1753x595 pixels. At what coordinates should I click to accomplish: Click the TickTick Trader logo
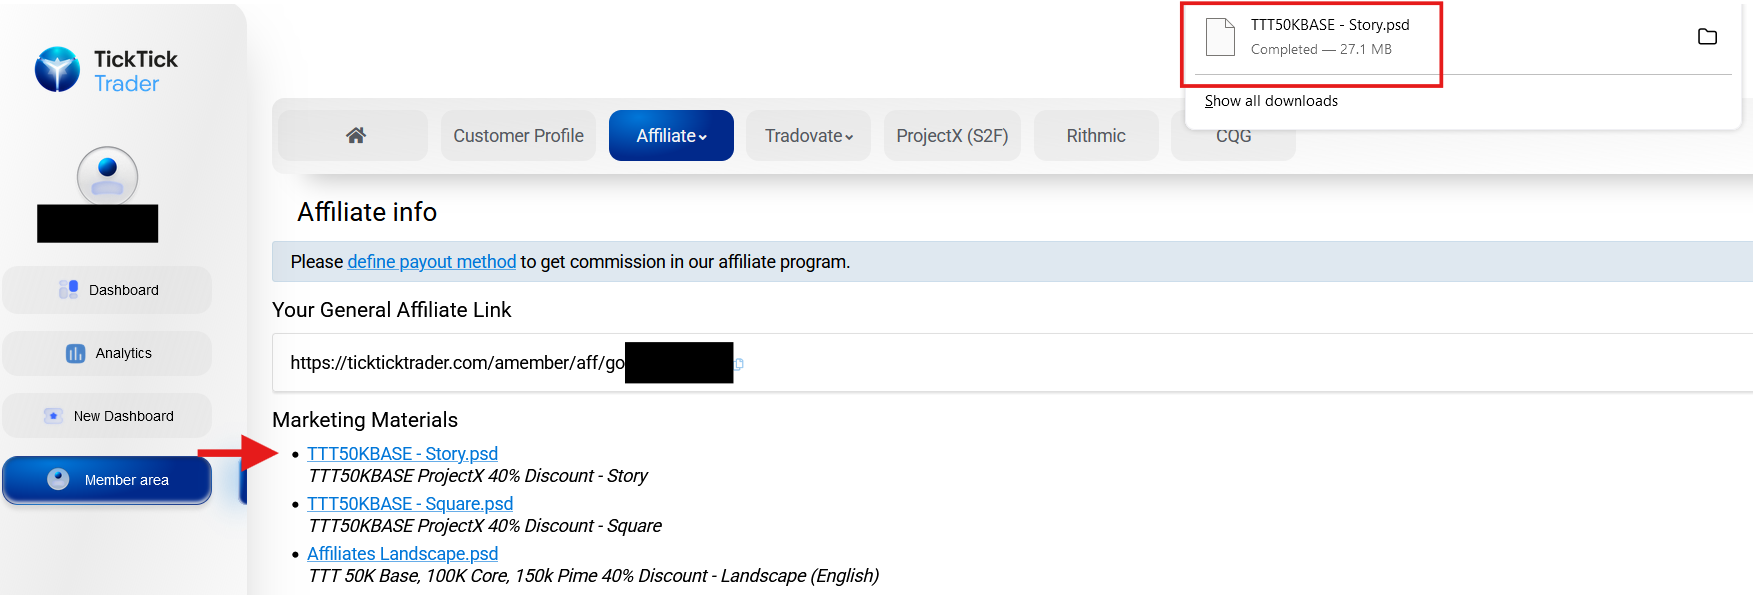[106, 70]
